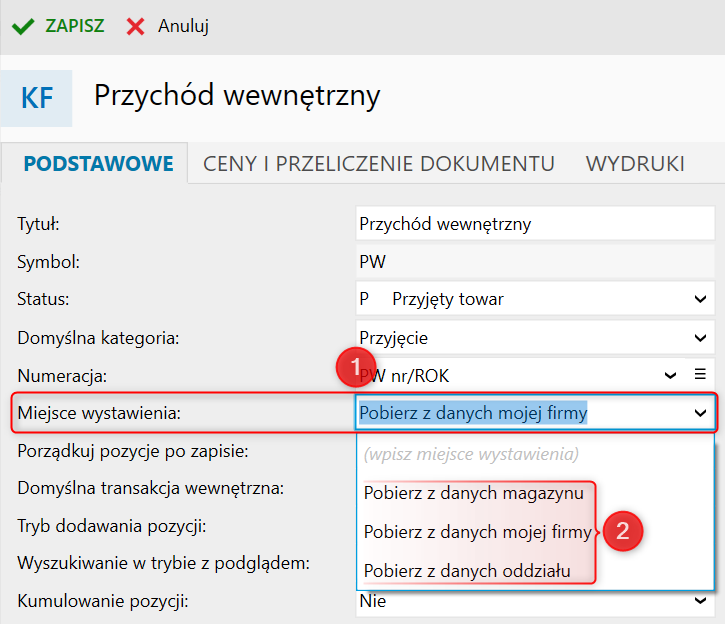Click the Porządkuj pozycje po zapisie label
Viewport: 725px width, 624px height.
(133, 451)
